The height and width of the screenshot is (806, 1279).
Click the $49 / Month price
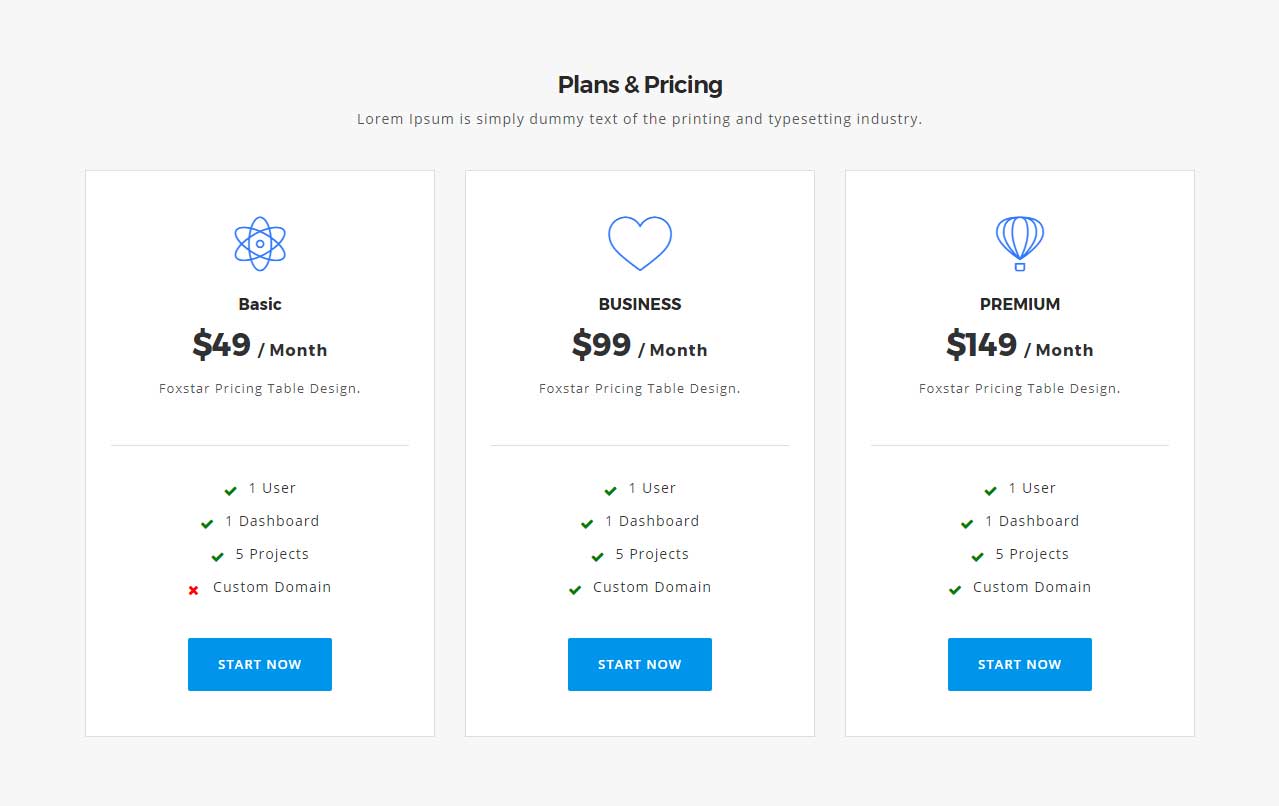[260, 345]
